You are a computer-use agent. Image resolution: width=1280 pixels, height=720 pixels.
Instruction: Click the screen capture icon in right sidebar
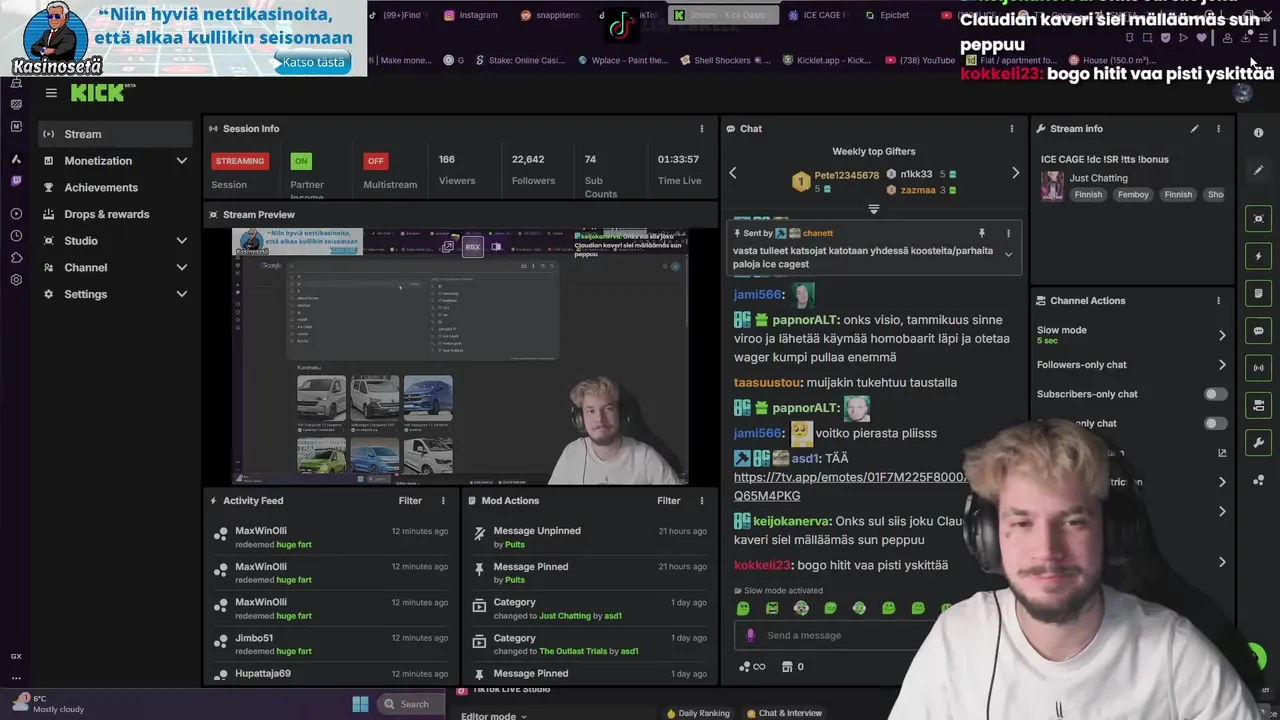coord(1258,219)
